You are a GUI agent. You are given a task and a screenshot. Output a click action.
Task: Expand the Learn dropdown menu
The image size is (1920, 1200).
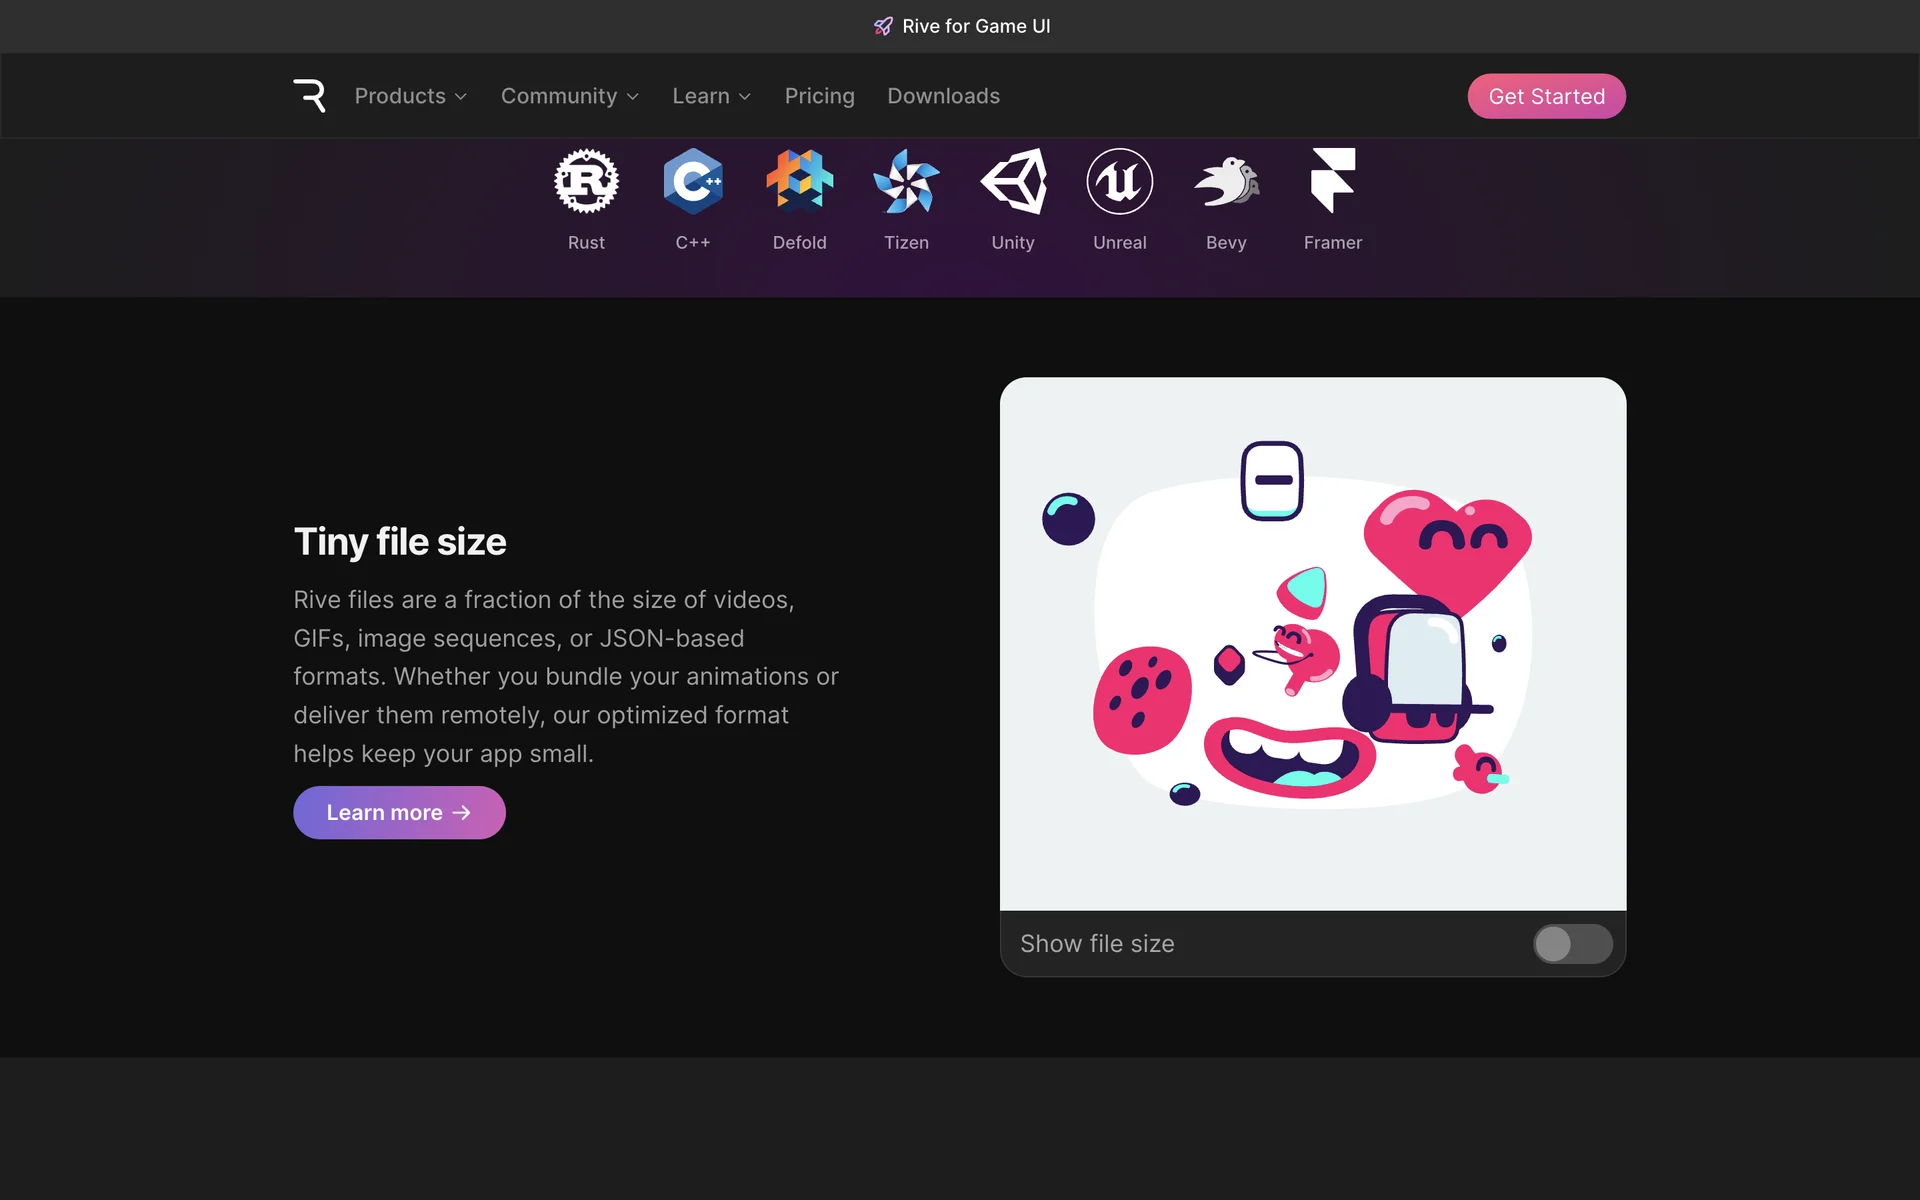click(x=711, y=96)
